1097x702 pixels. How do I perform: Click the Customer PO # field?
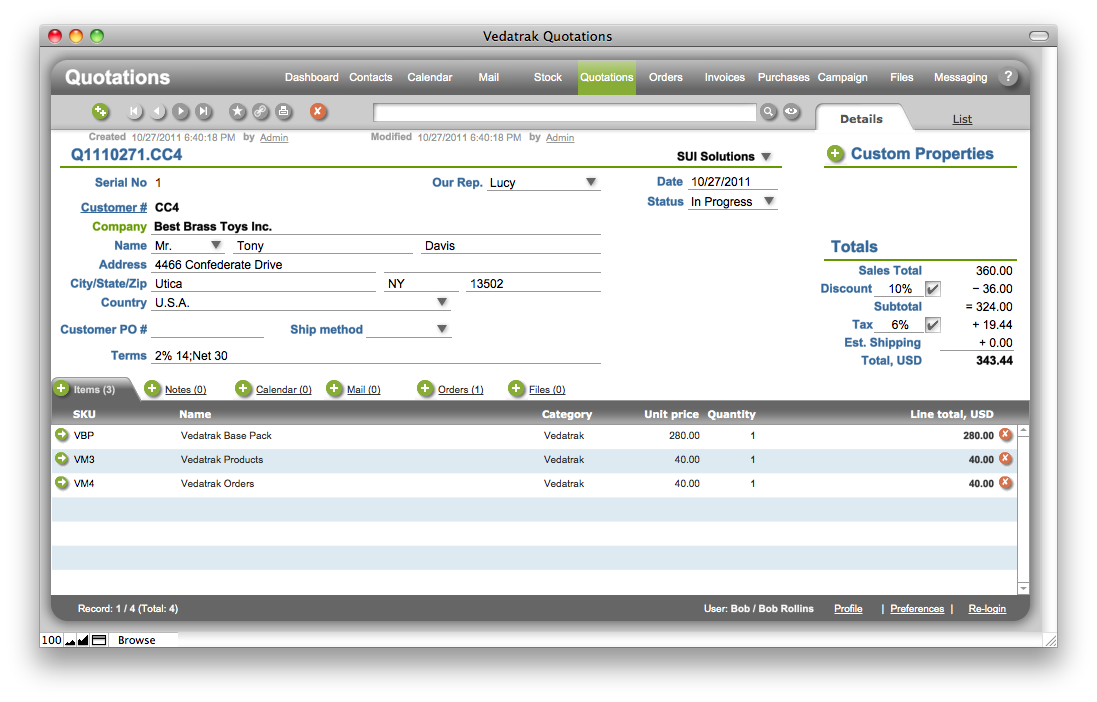tap(207, 330)
